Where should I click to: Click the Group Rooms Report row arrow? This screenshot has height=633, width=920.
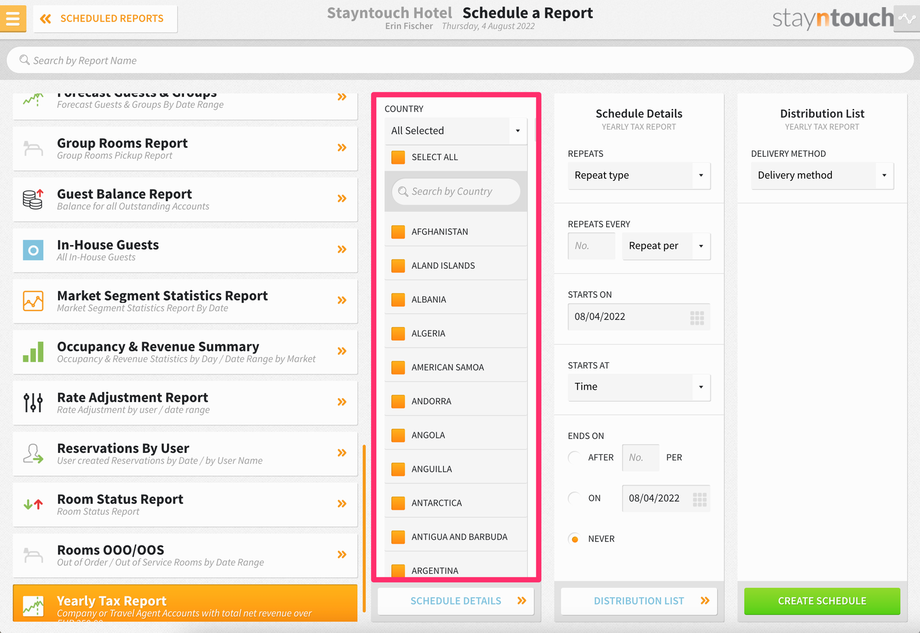click(342, 148)
